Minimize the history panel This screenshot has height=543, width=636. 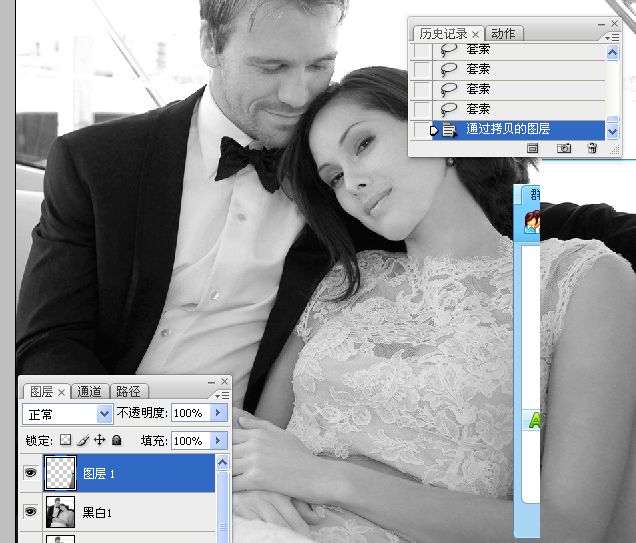pyautogui.click(x=601, y=24)
